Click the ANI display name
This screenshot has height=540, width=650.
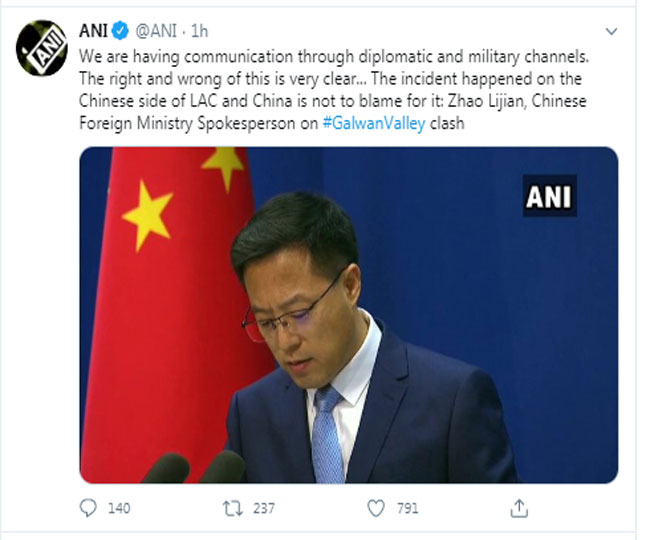[x=93, y=31]
